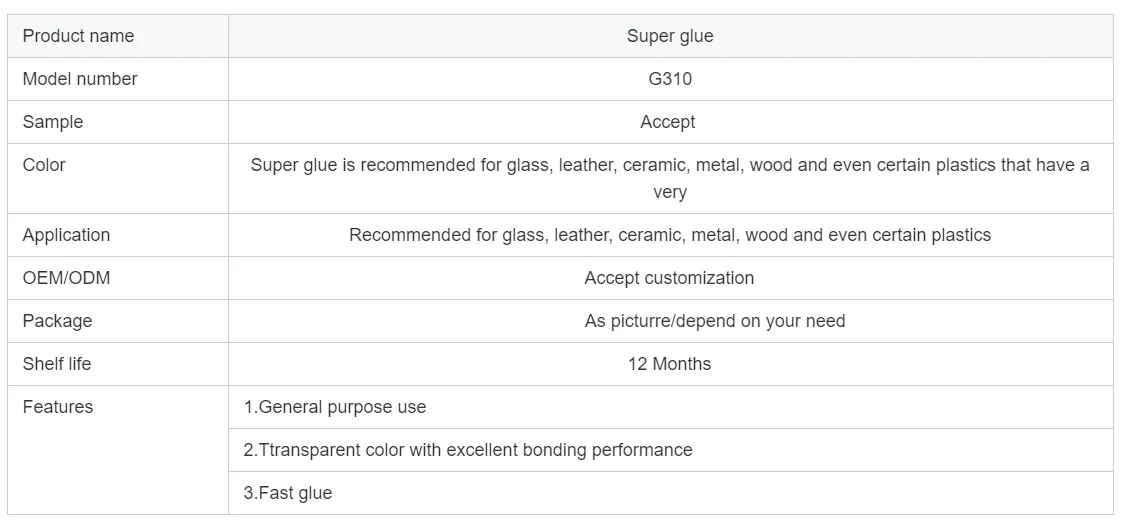Select the G310 model value

669,79
